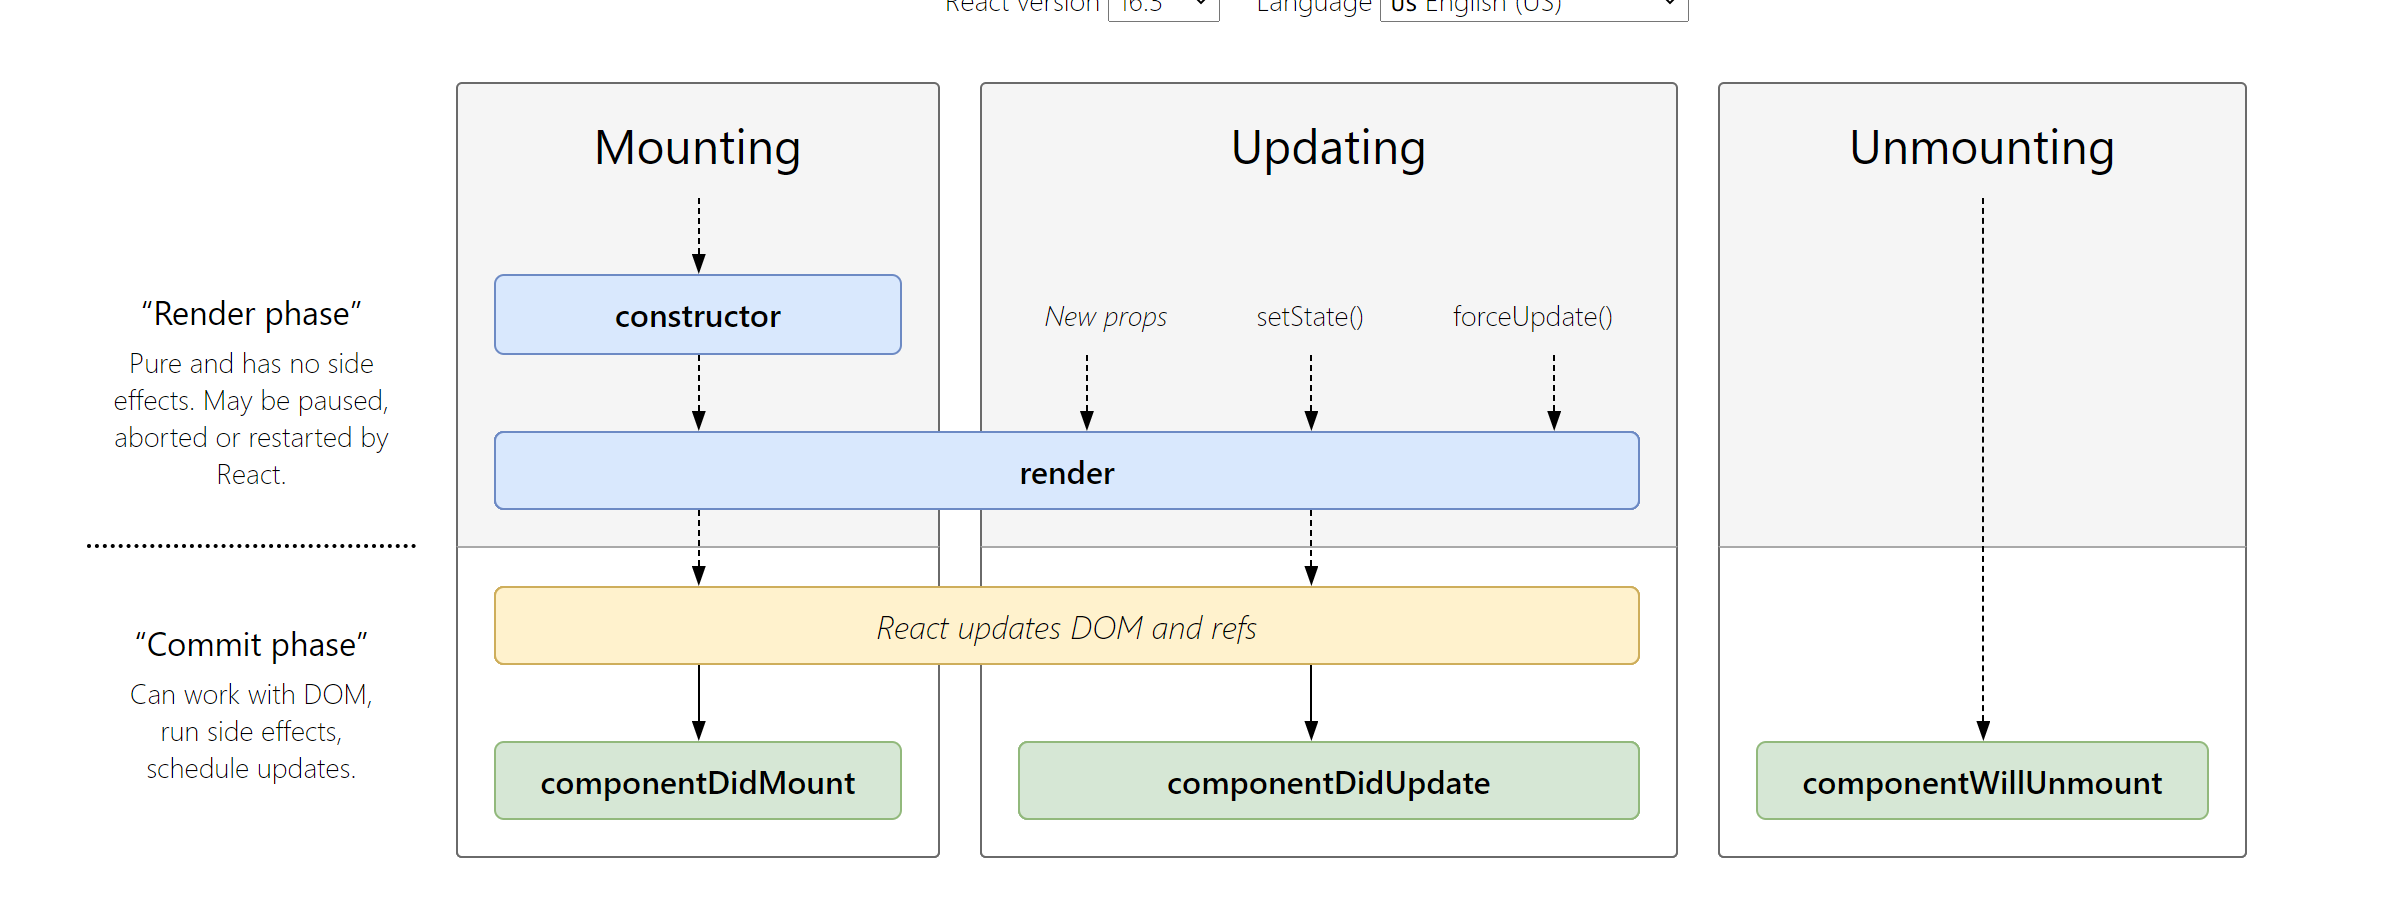Open the React version dropdown
Viewport: 2385px width, 910px height.
pos(1163,8)
